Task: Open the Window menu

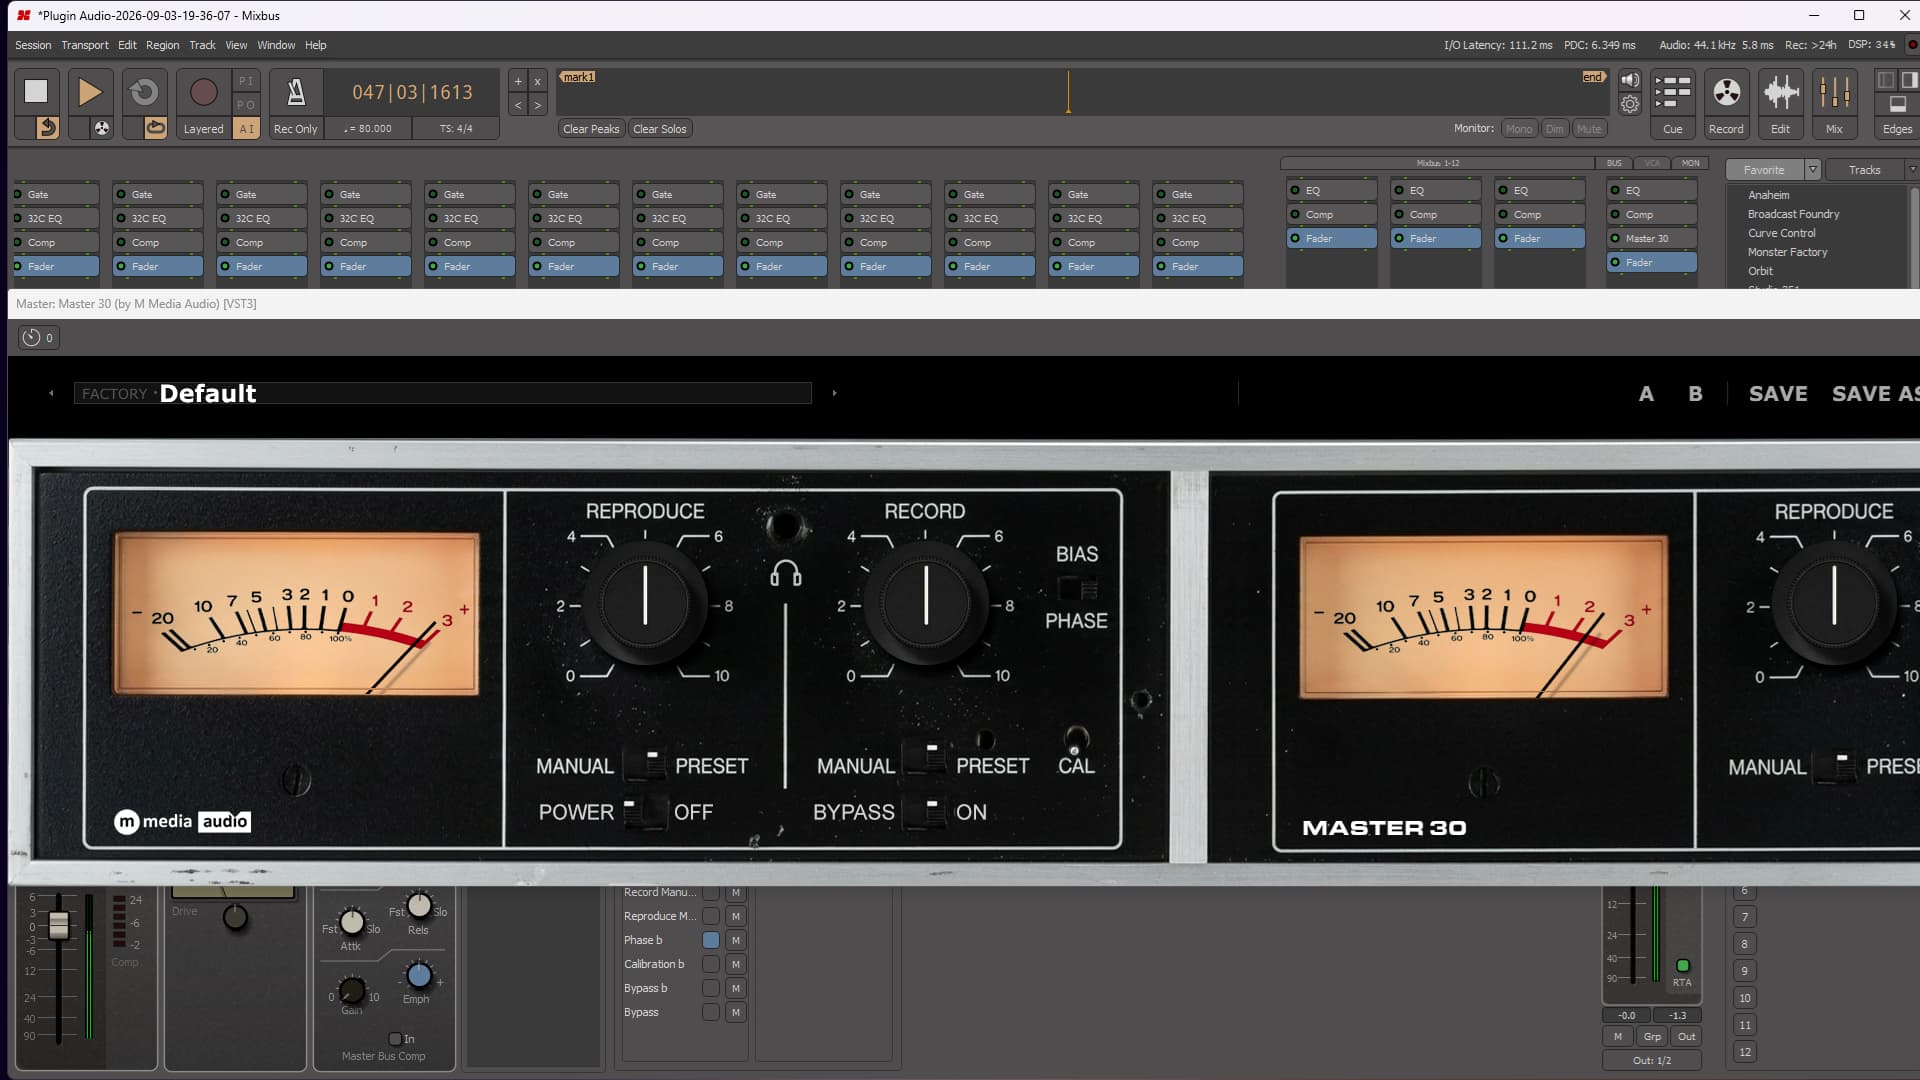Action: (276, 45)
